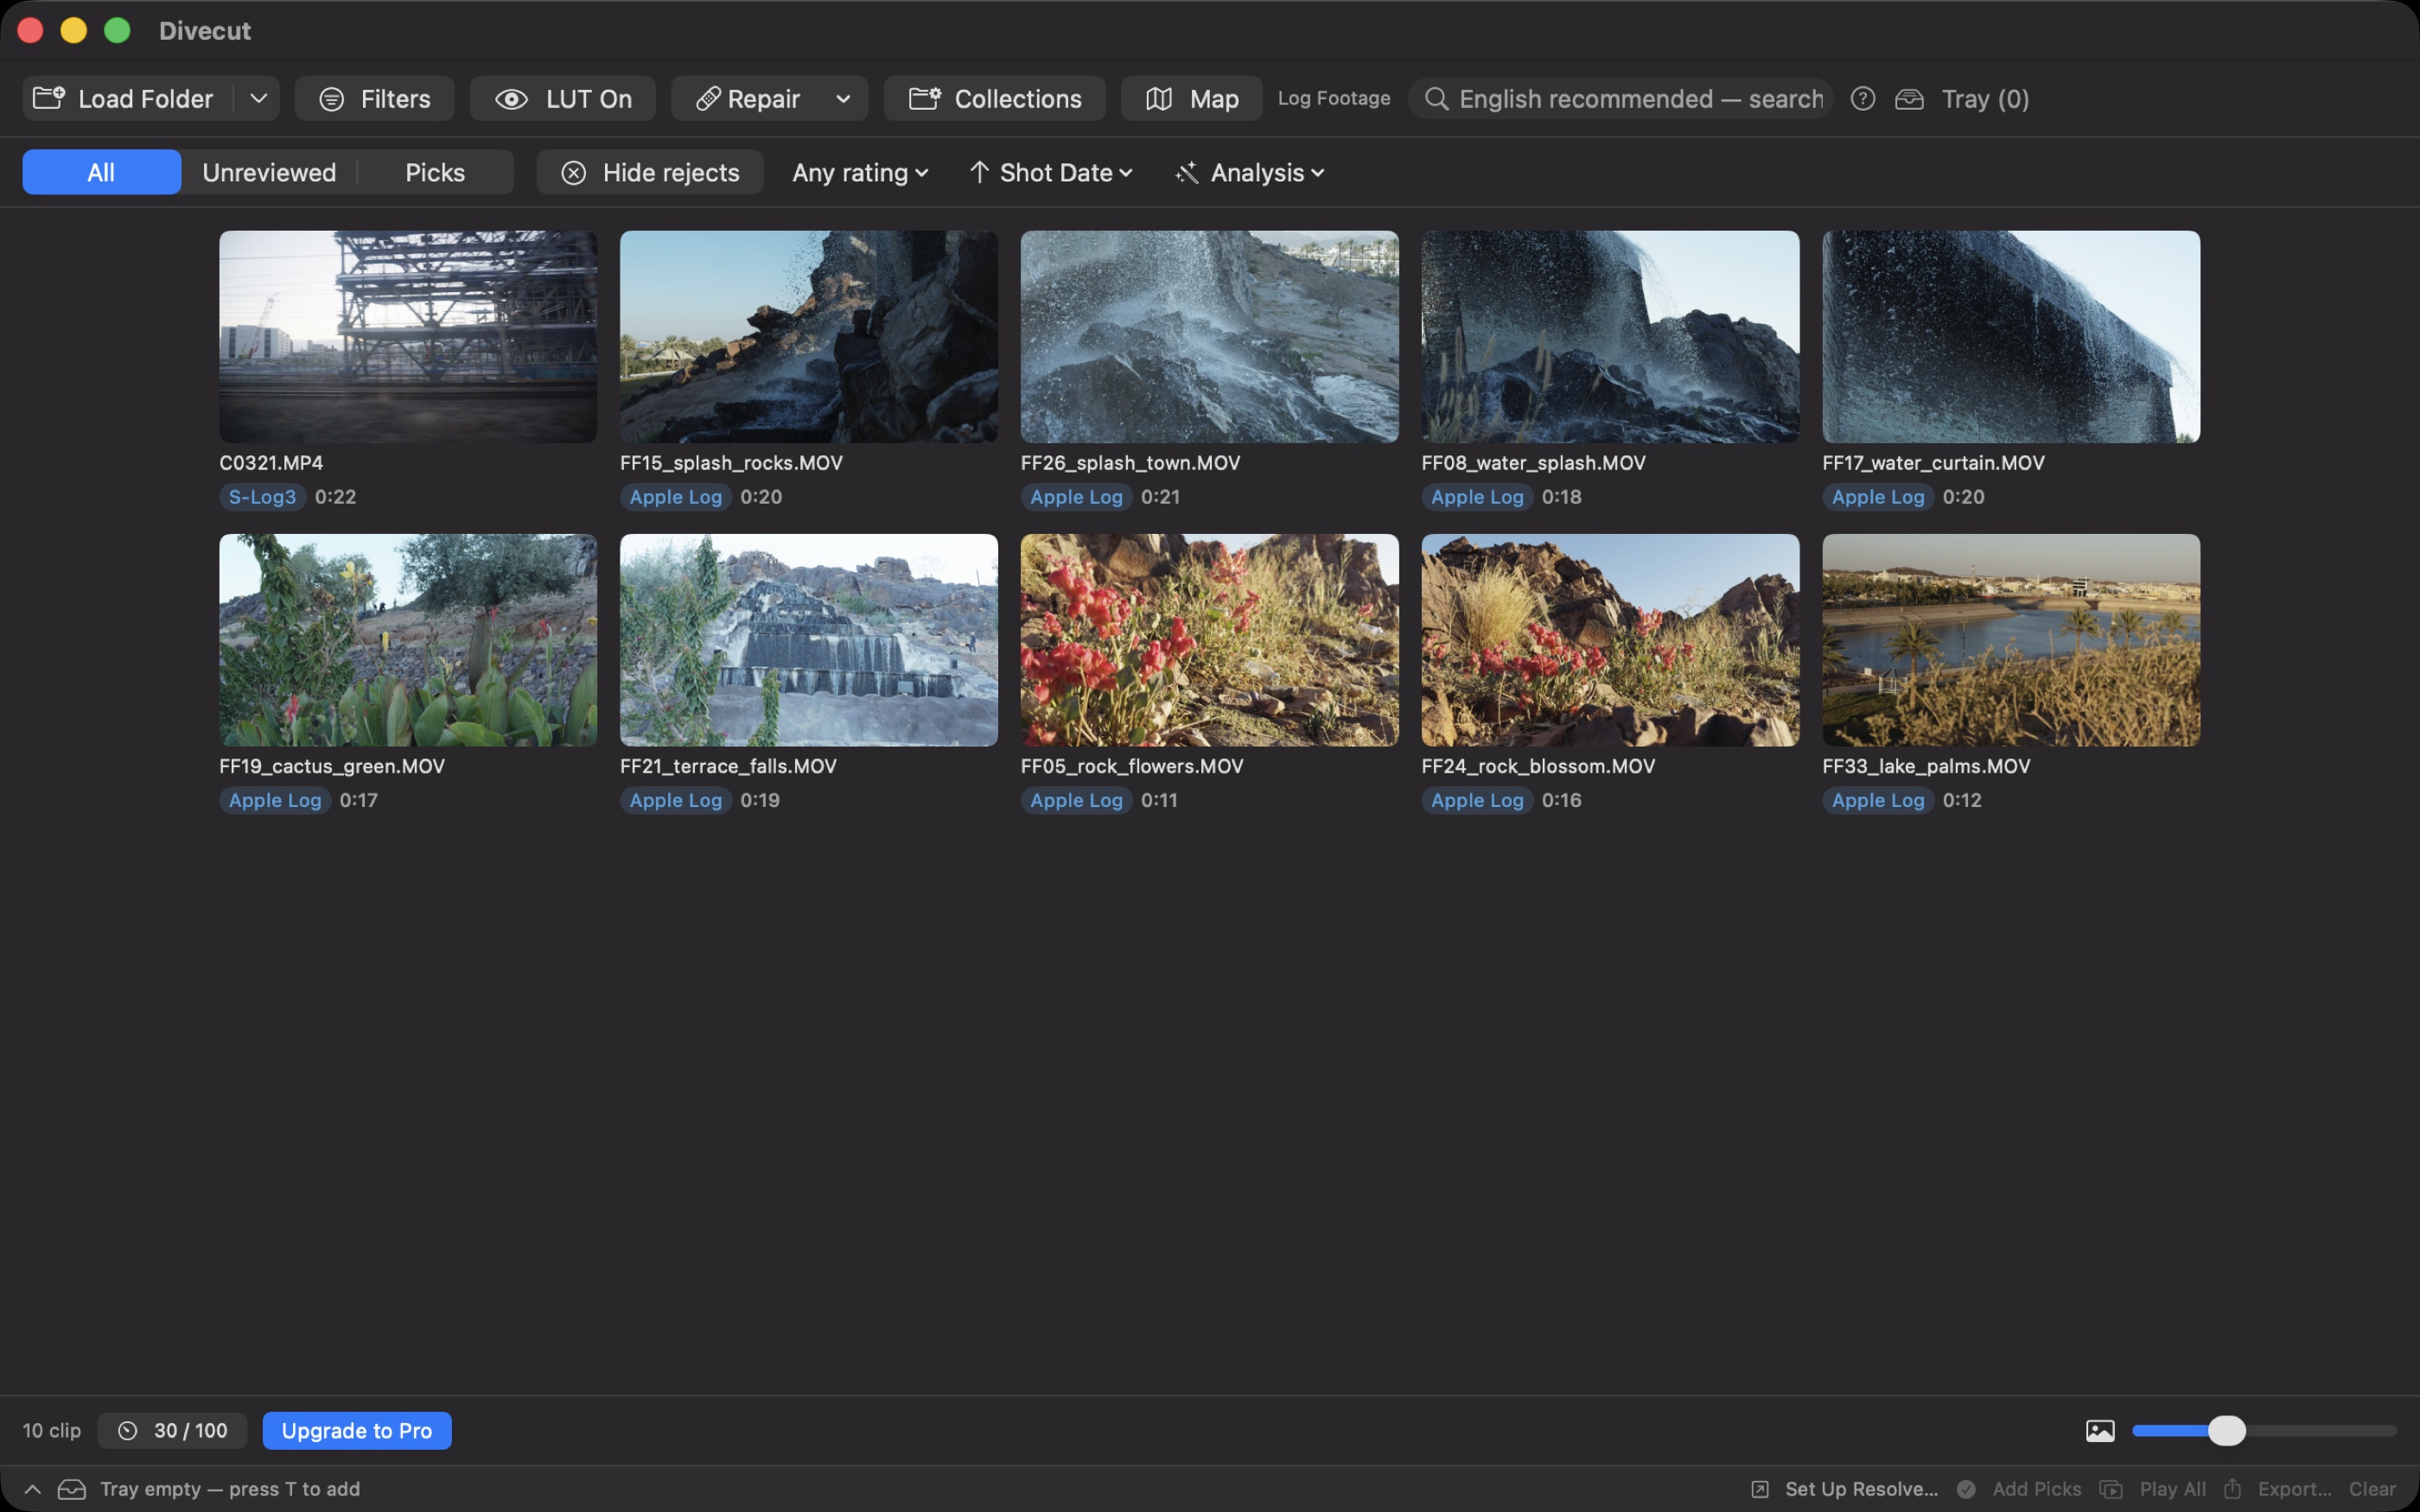Click the FF17_water_curtain.MOV file name
The width and height of the screenshot is (2420, 1512).
(x=1933, y=463)
